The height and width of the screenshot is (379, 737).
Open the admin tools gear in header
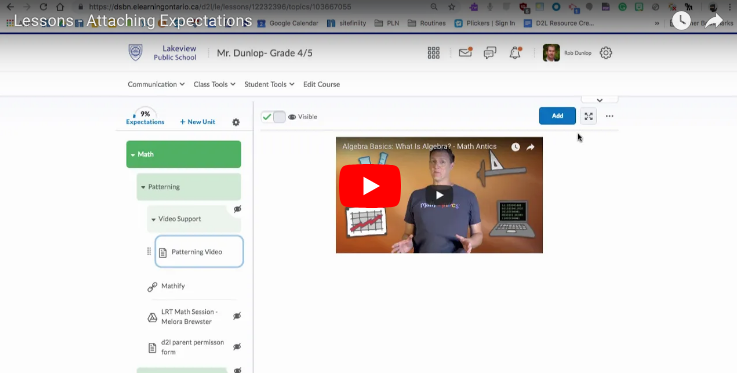coord(606,53)
